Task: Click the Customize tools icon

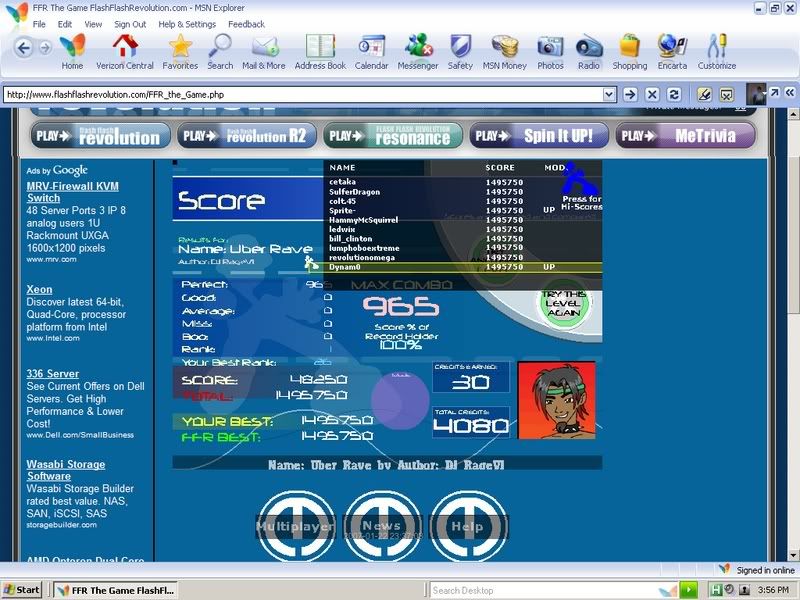Action: pyautogui.click(x=716, y=50)
